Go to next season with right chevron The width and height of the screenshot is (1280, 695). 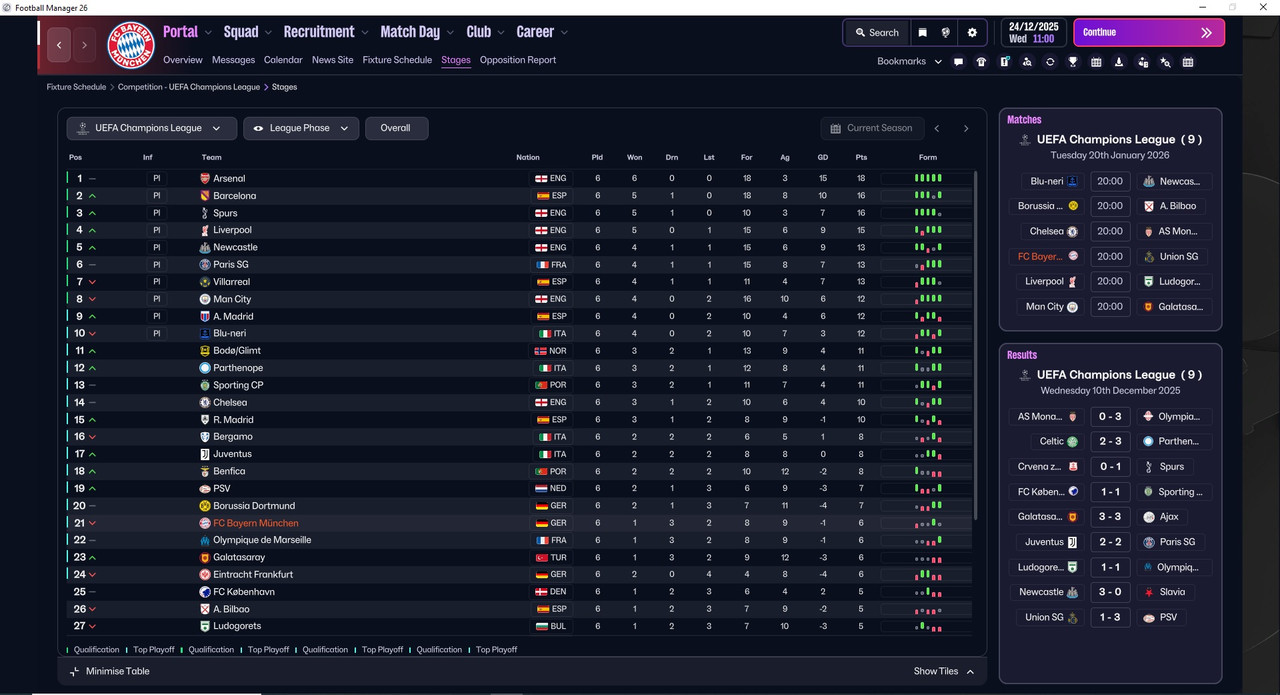[966, 128]
